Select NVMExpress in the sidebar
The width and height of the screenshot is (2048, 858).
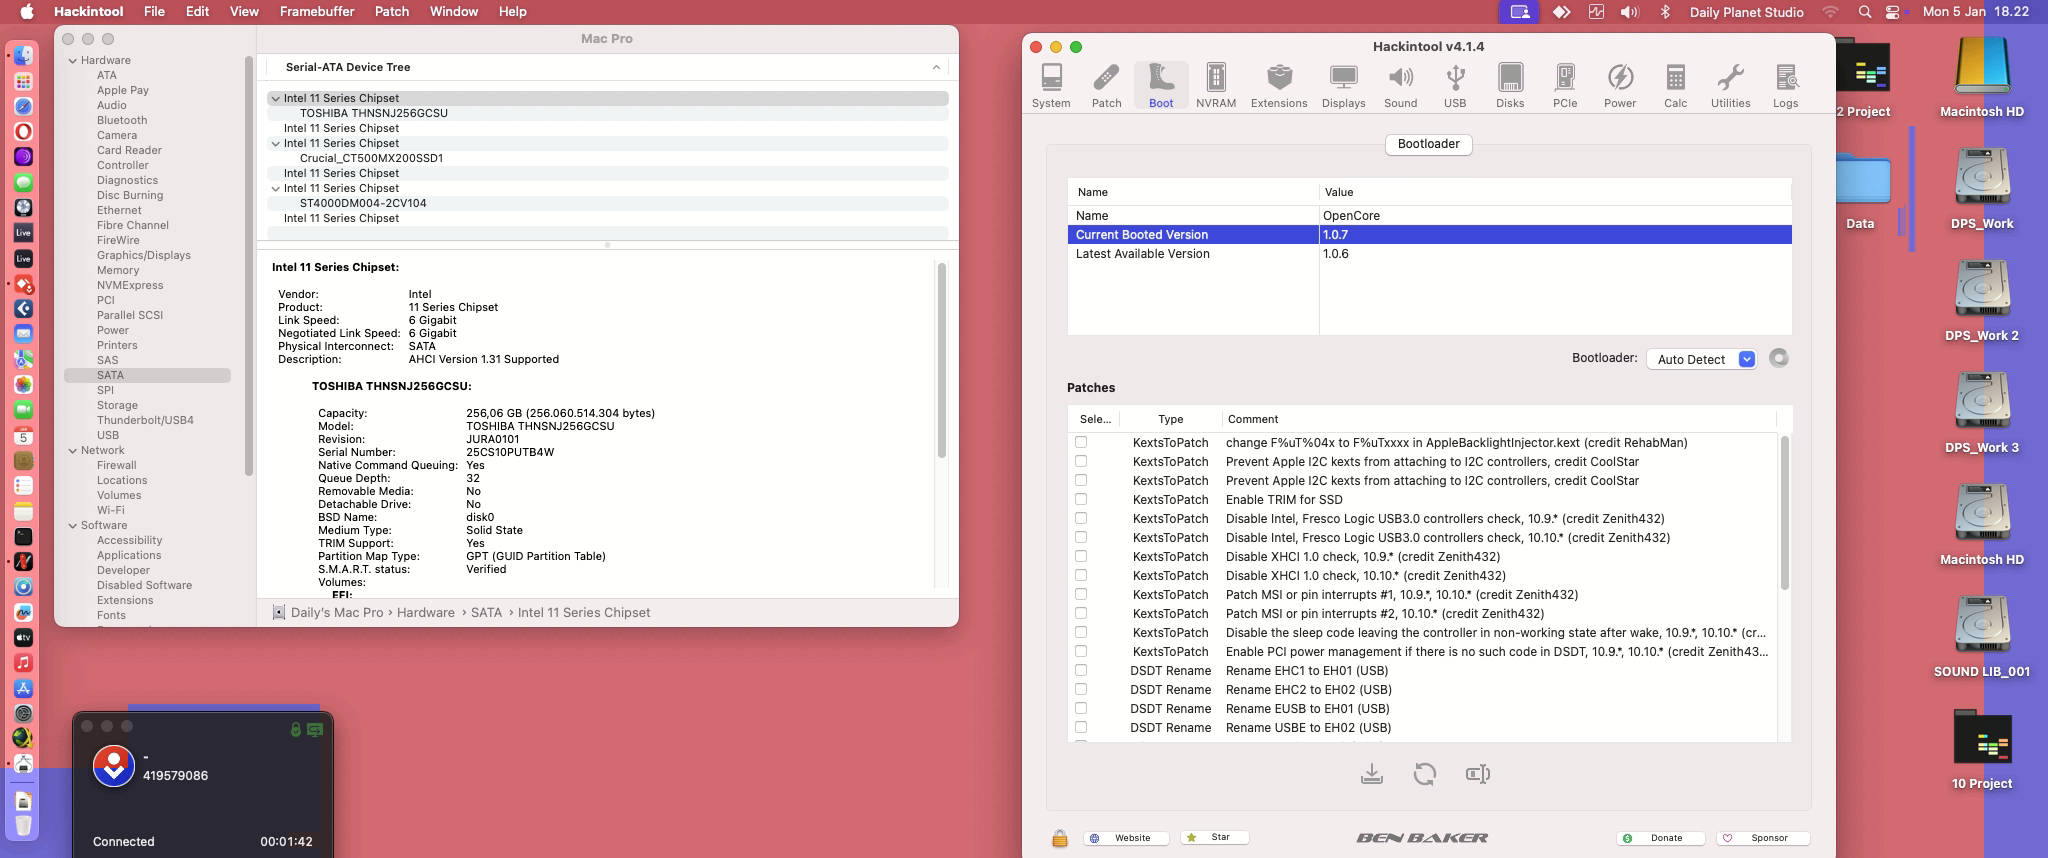click(130, 285)
